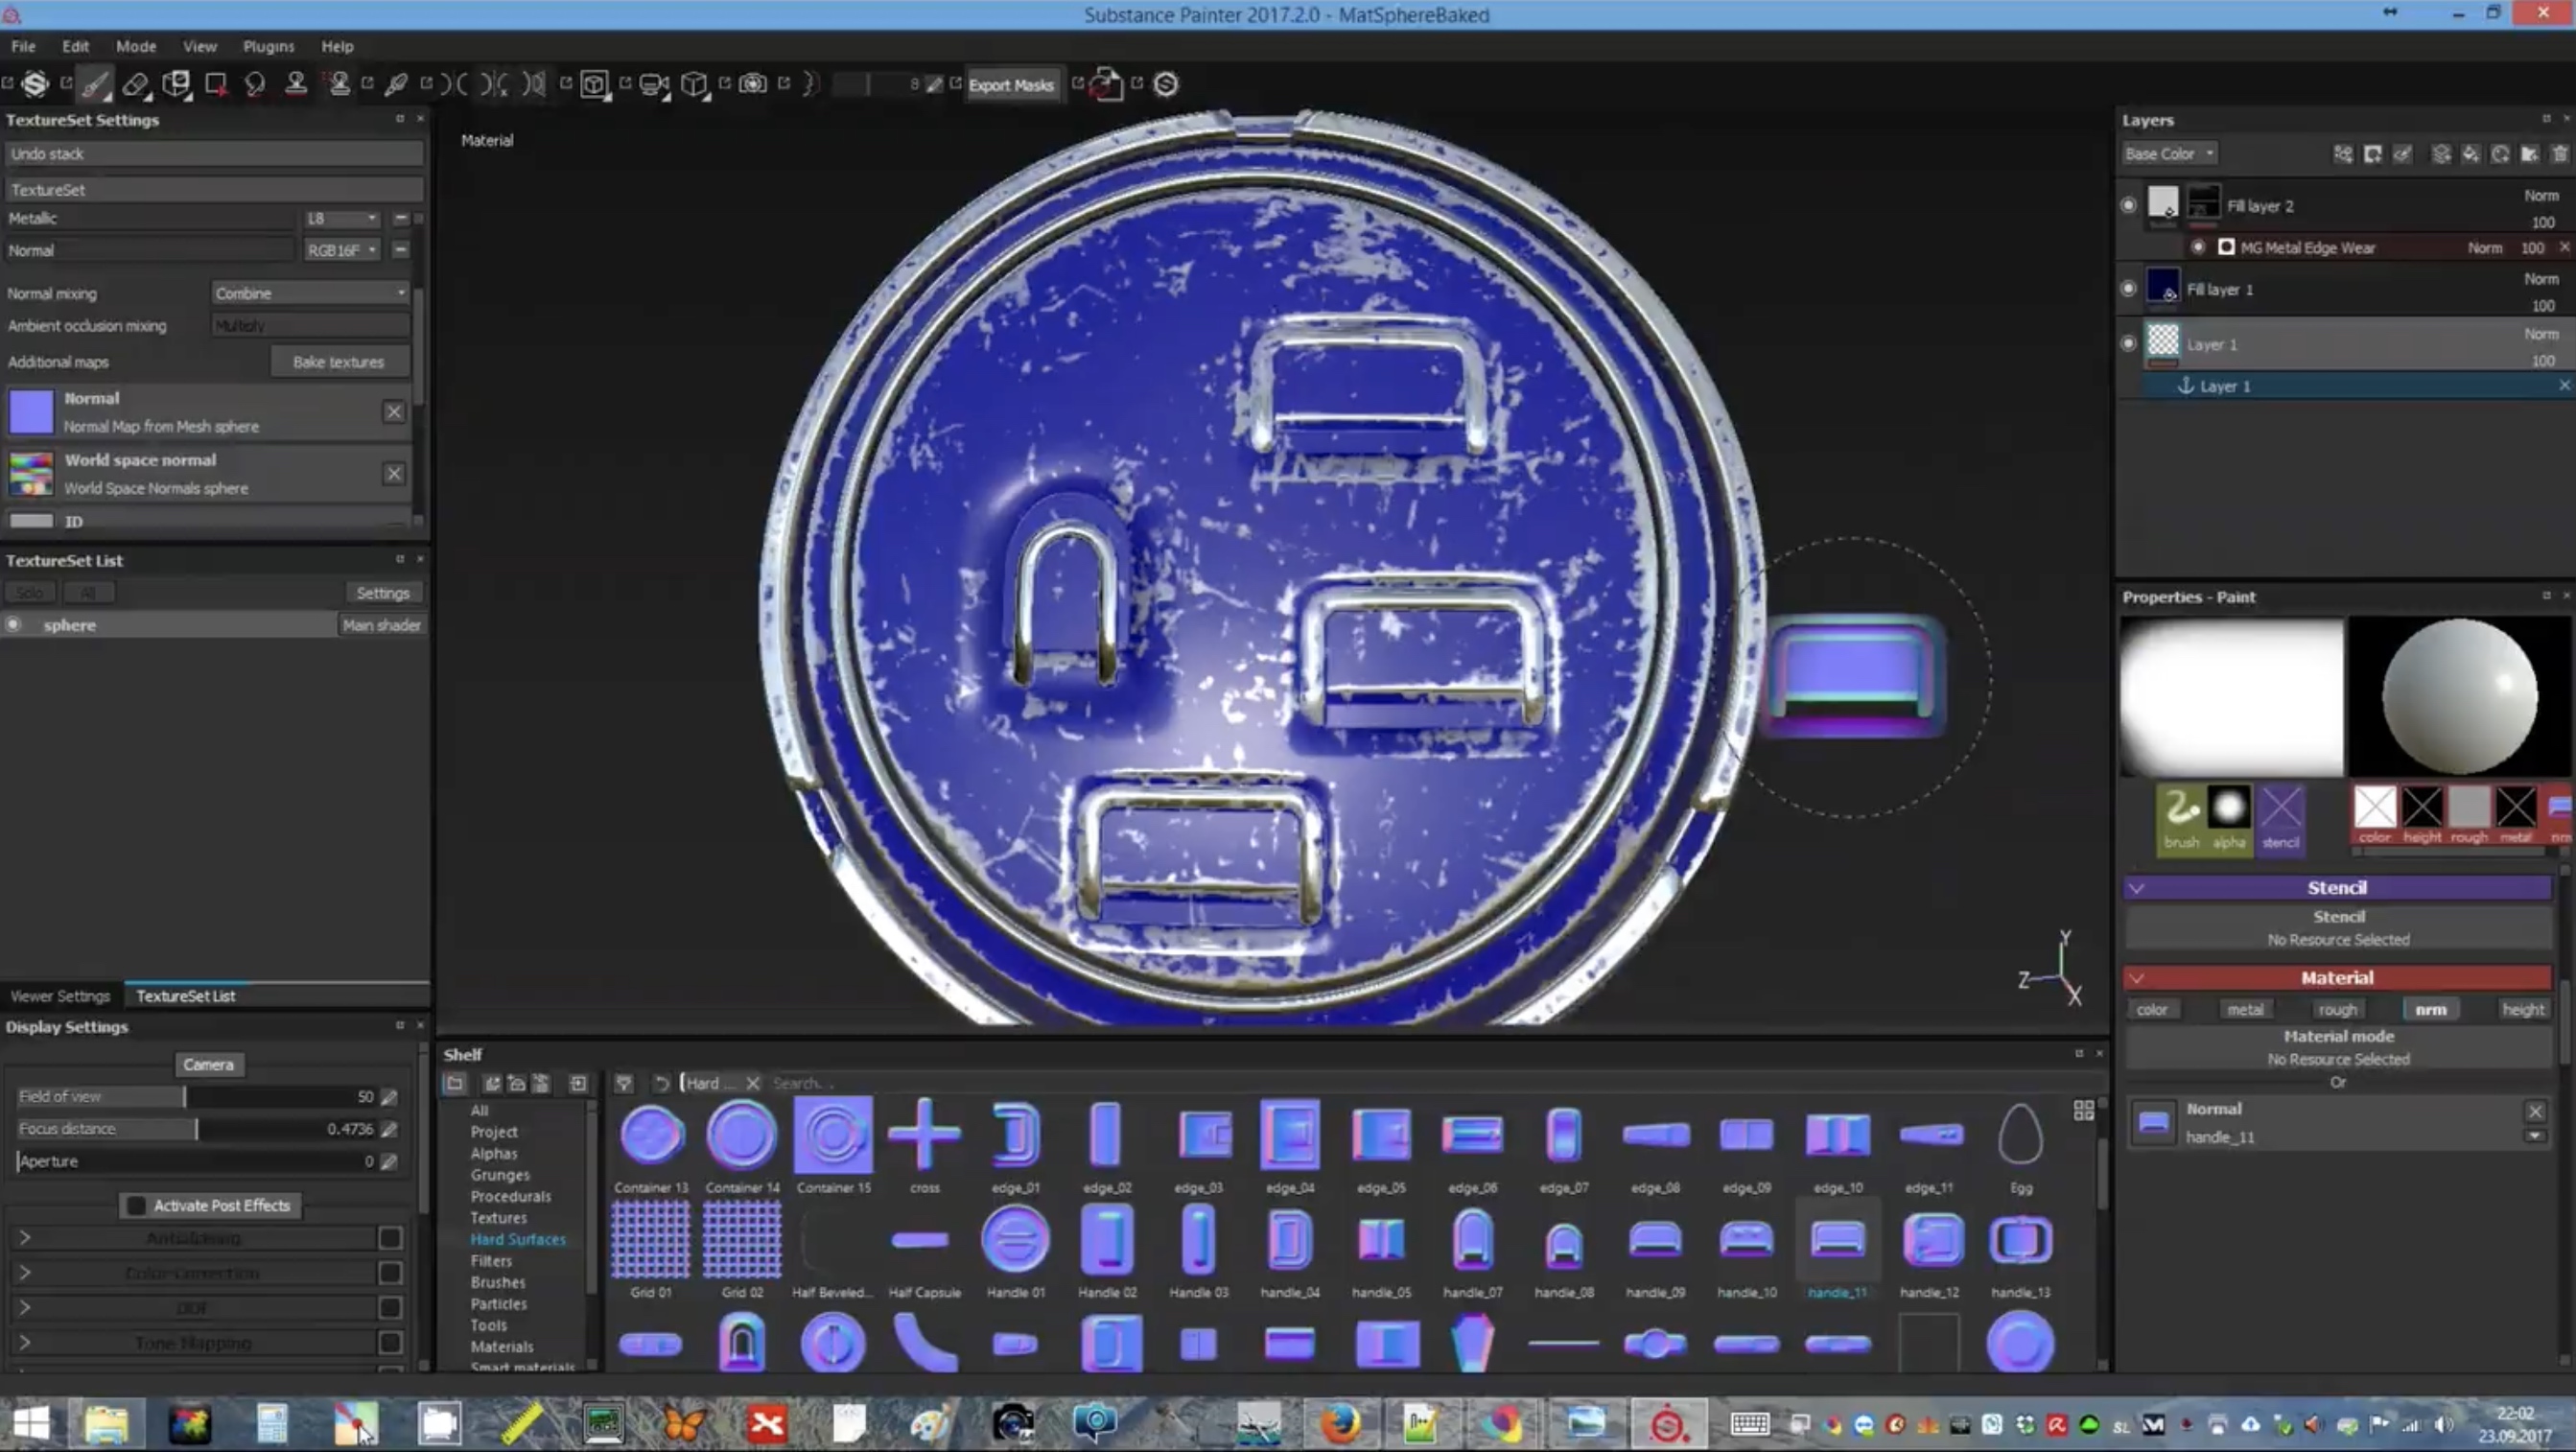Enable Activate Post Effects checkbox

137,1206
